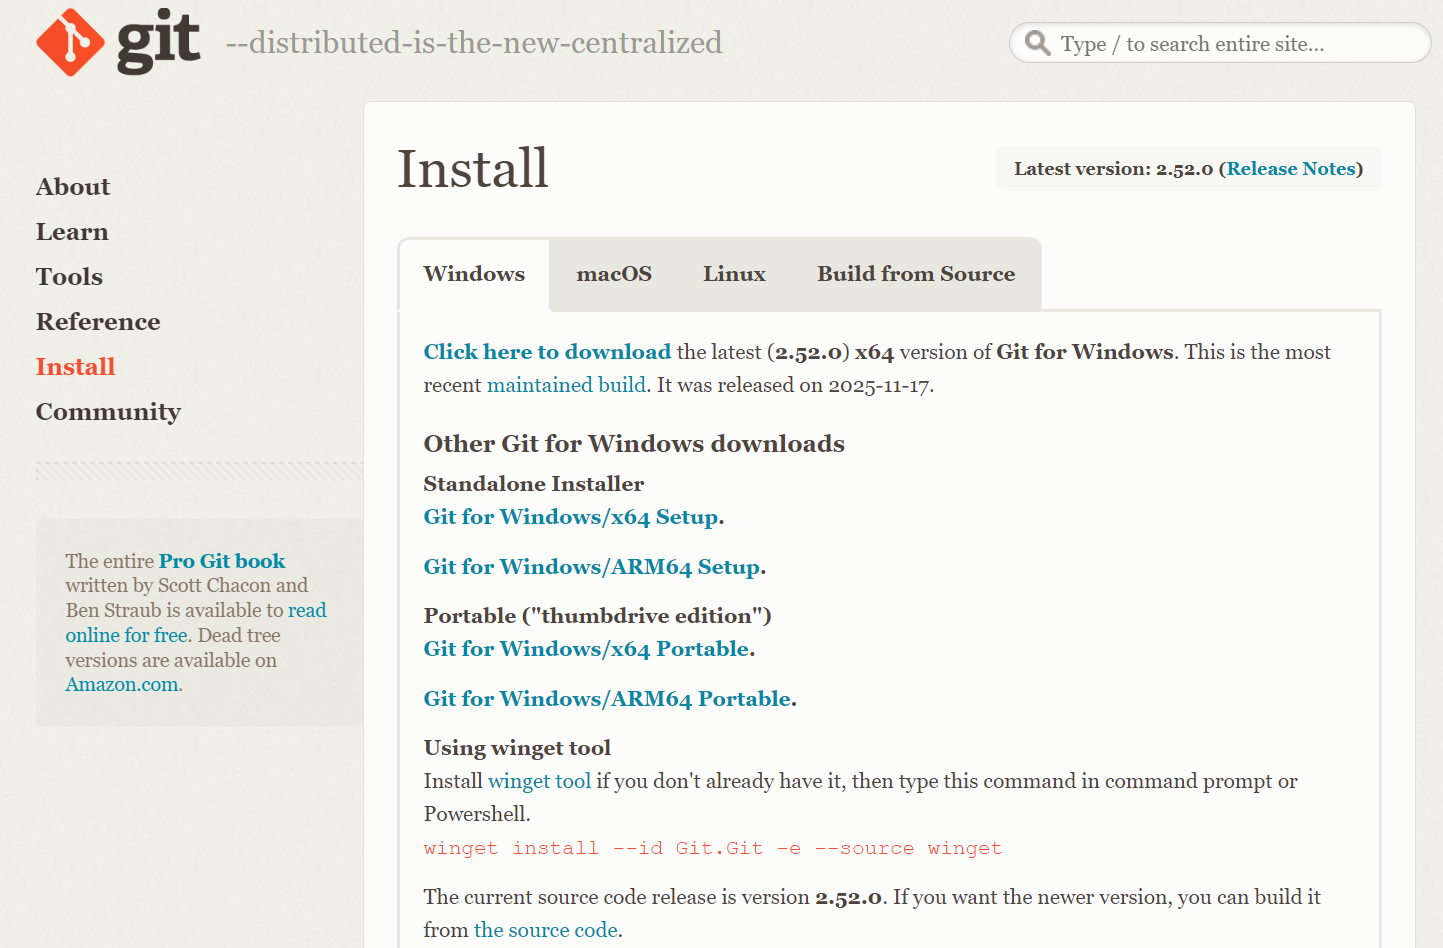The height and width of the screenshot is (948, 1443).
Task: Open the winget tool link
Action: 539,781
